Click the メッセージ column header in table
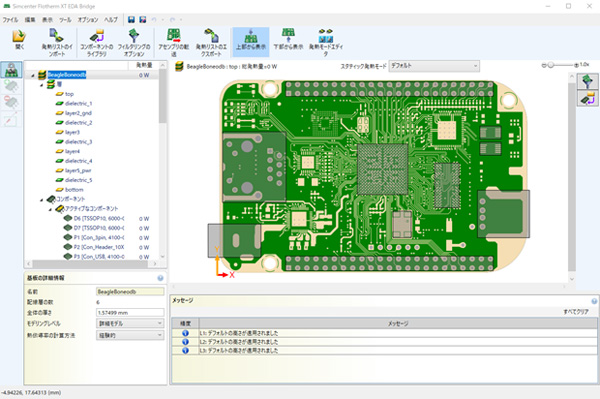Viewport: 600px width, 399px height. 398,324
